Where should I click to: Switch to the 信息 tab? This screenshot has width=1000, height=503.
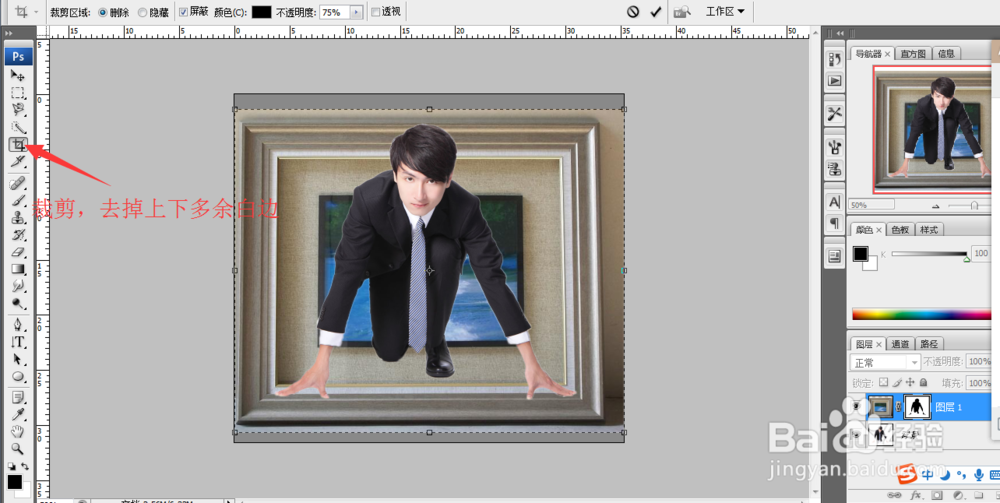(946, 54)
